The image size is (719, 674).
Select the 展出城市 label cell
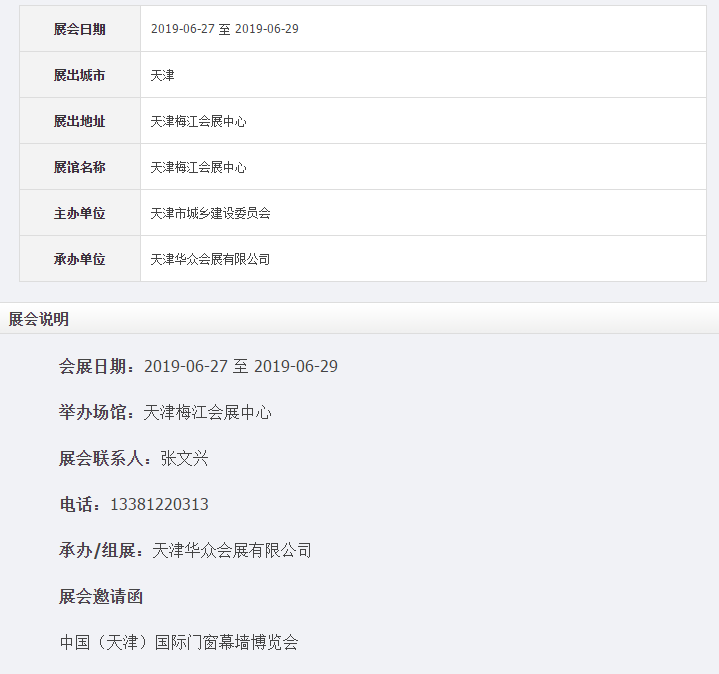[x=80, y=75]
